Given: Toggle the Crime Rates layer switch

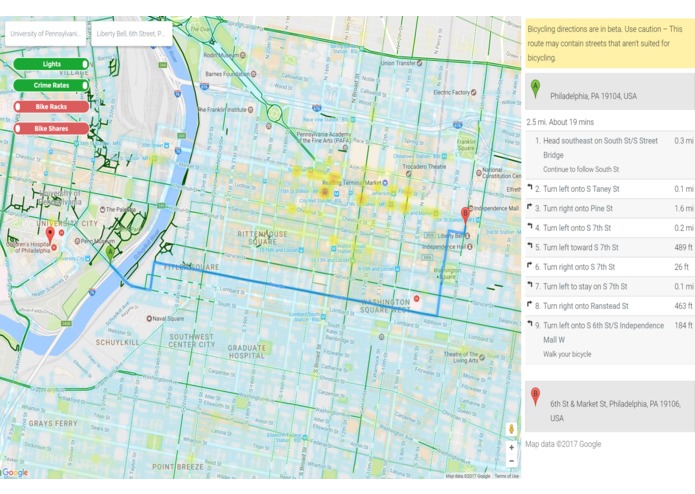Looking at the screenshot, I should click(x=51, y=85).
